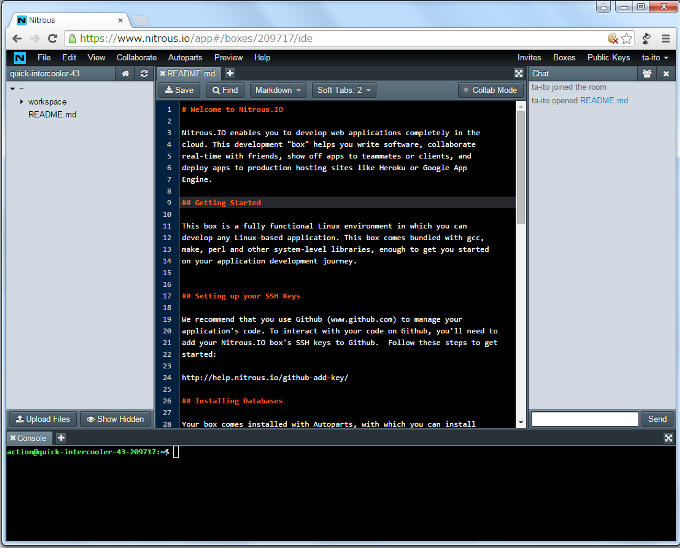Close the README.md editor tab
Viewport: 680px width, 548px height.
pos(163,74)
